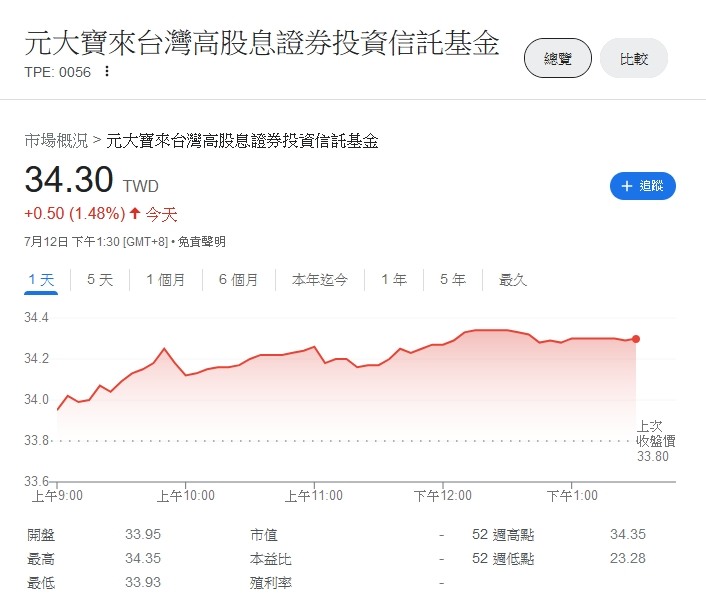Follow the fund with 追蹤 button
Viewport: 706px width, 607px height.
[643, 186]
